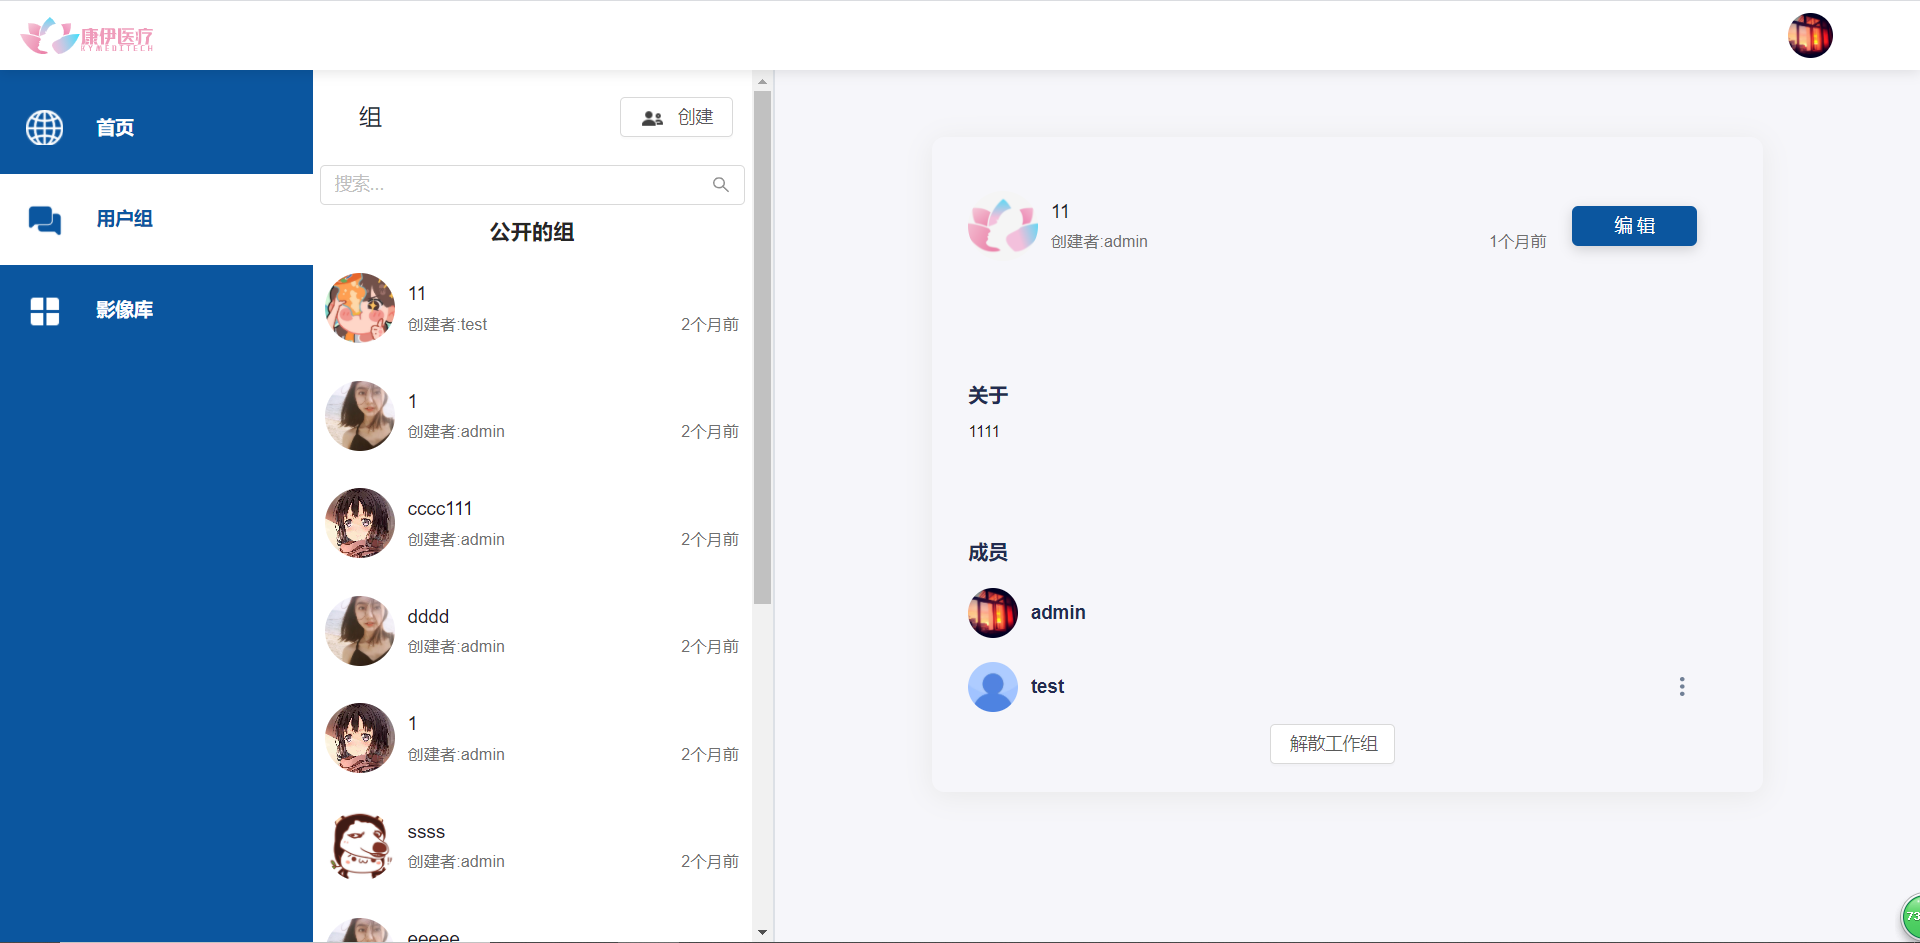The height and width of the screenshot is (943, 1920).
Task: Go to the 首页 menu item
Action: (115, 128)
